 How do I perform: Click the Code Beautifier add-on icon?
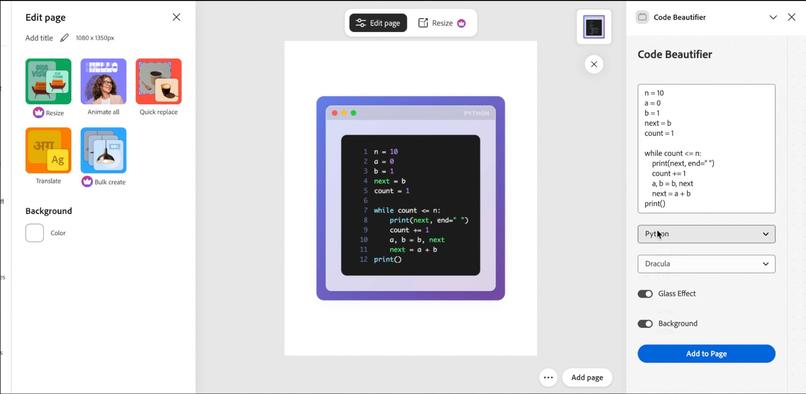coord(642,17)
